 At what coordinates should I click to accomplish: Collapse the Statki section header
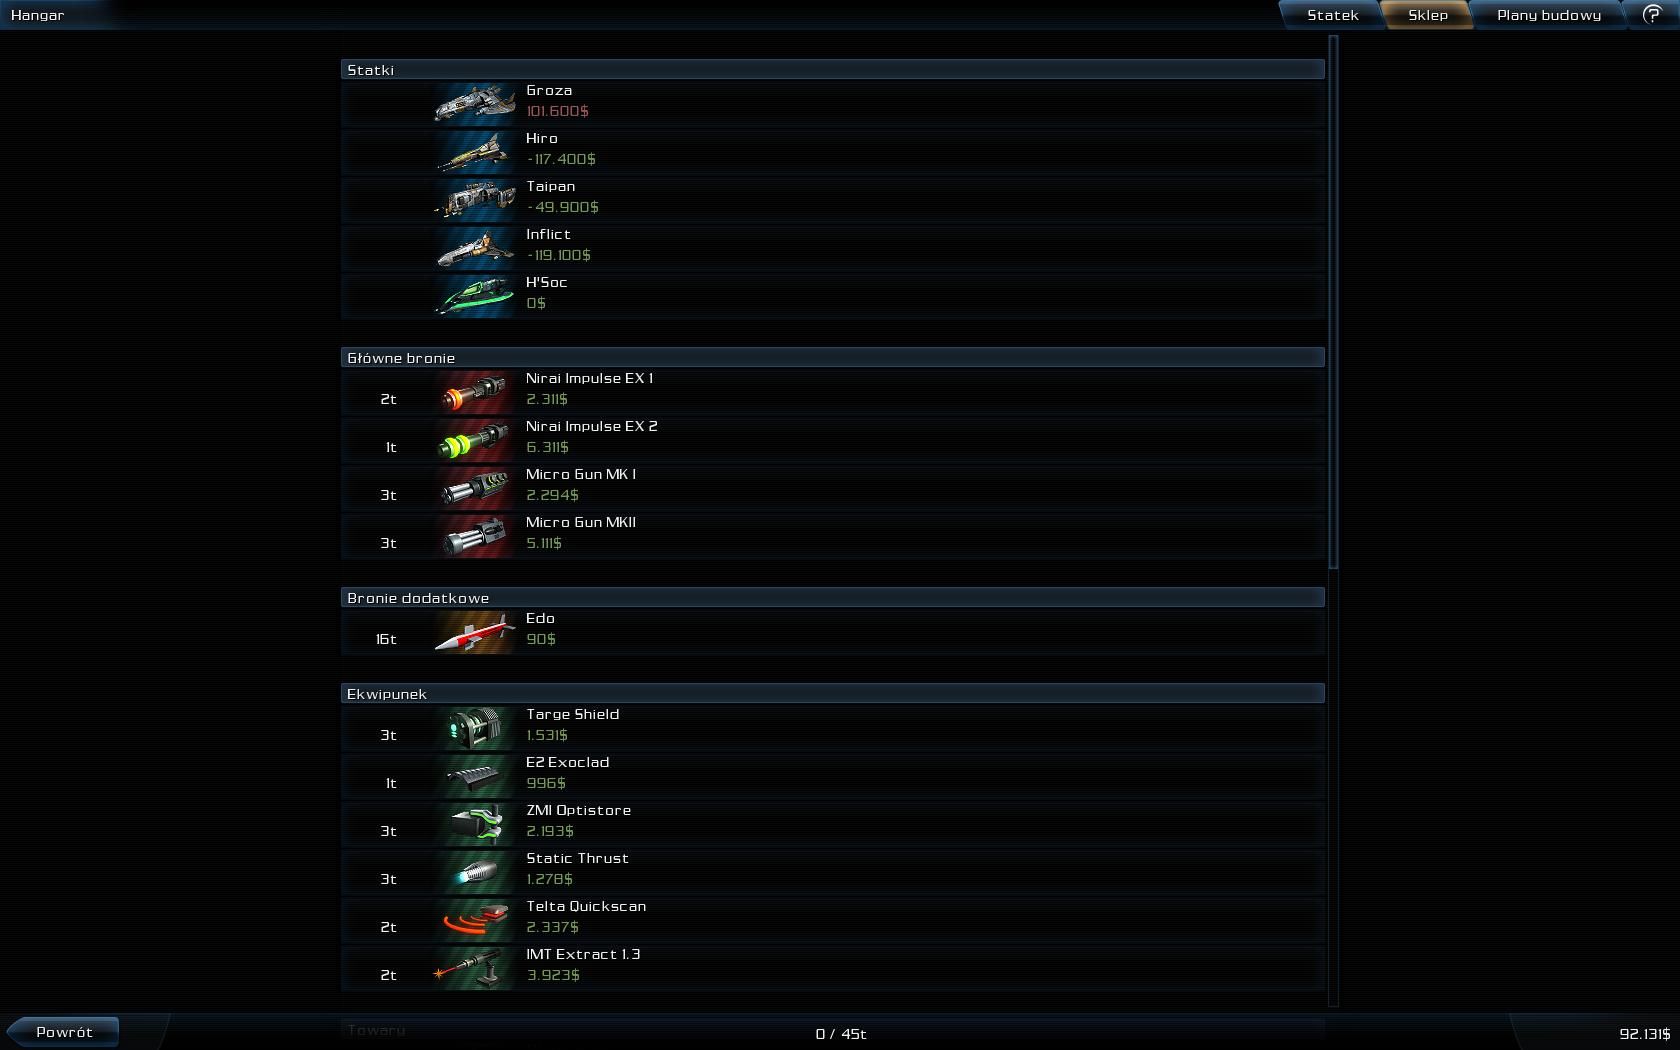tap(832, 69)
